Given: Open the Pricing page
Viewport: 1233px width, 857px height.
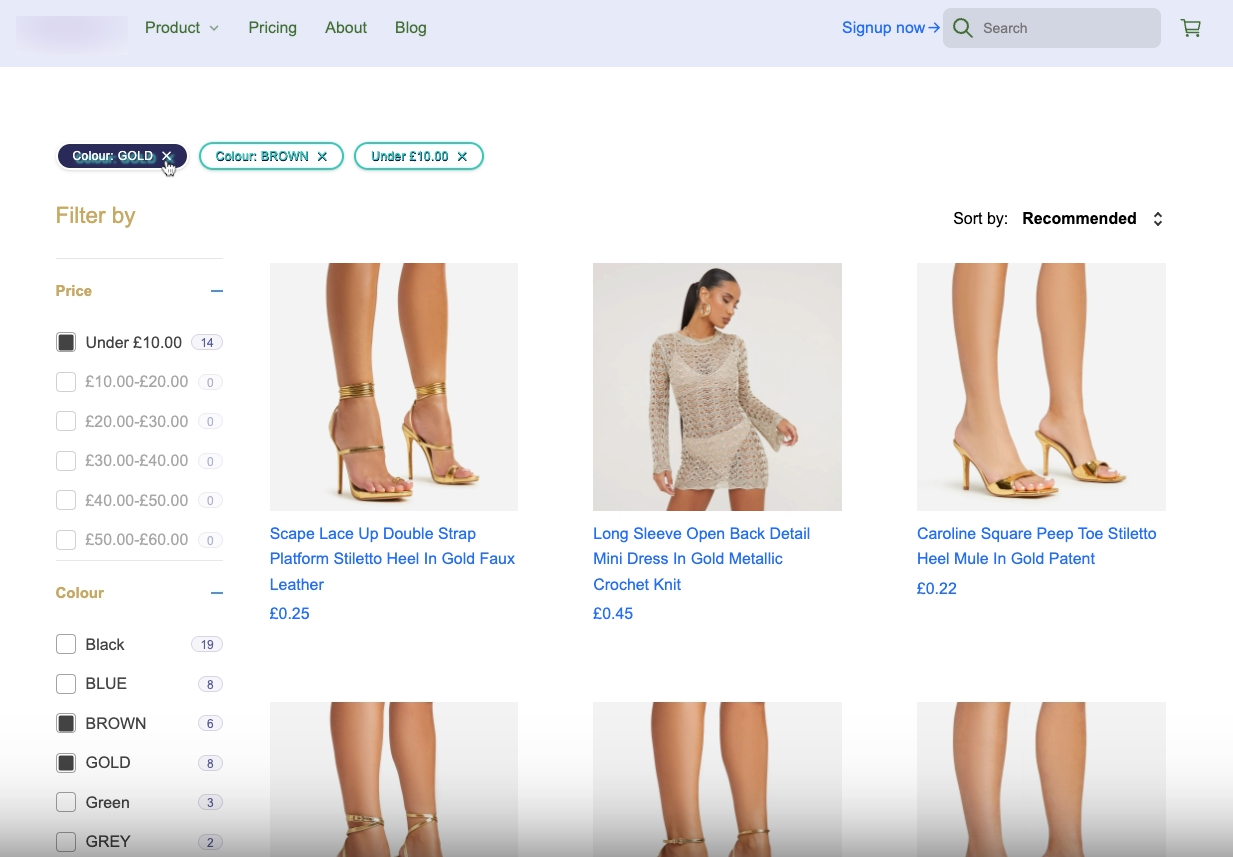Looking at the screenshot, I should click(272, 28).
